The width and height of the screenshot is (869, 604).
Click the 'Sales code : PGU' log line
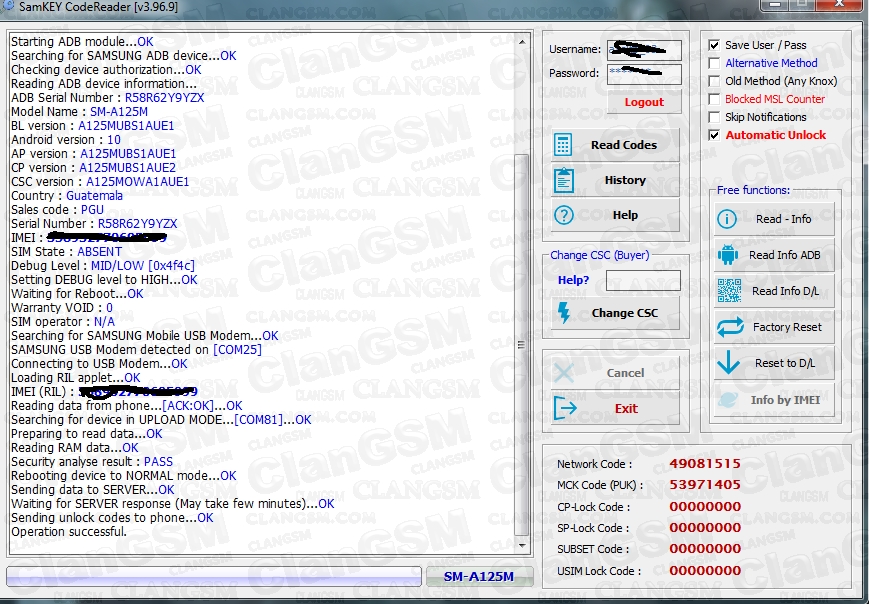coord(58,209)
